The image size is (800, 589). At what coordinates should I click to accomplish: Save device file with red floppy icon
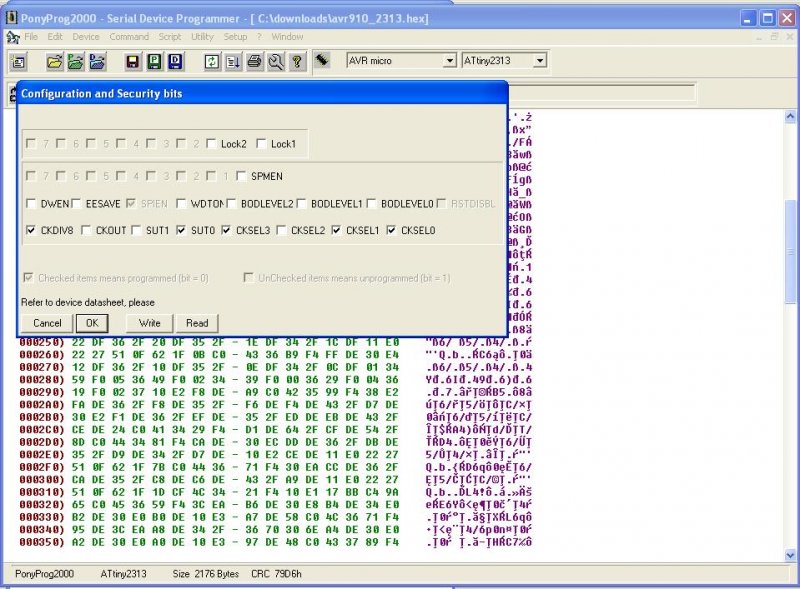133,62
